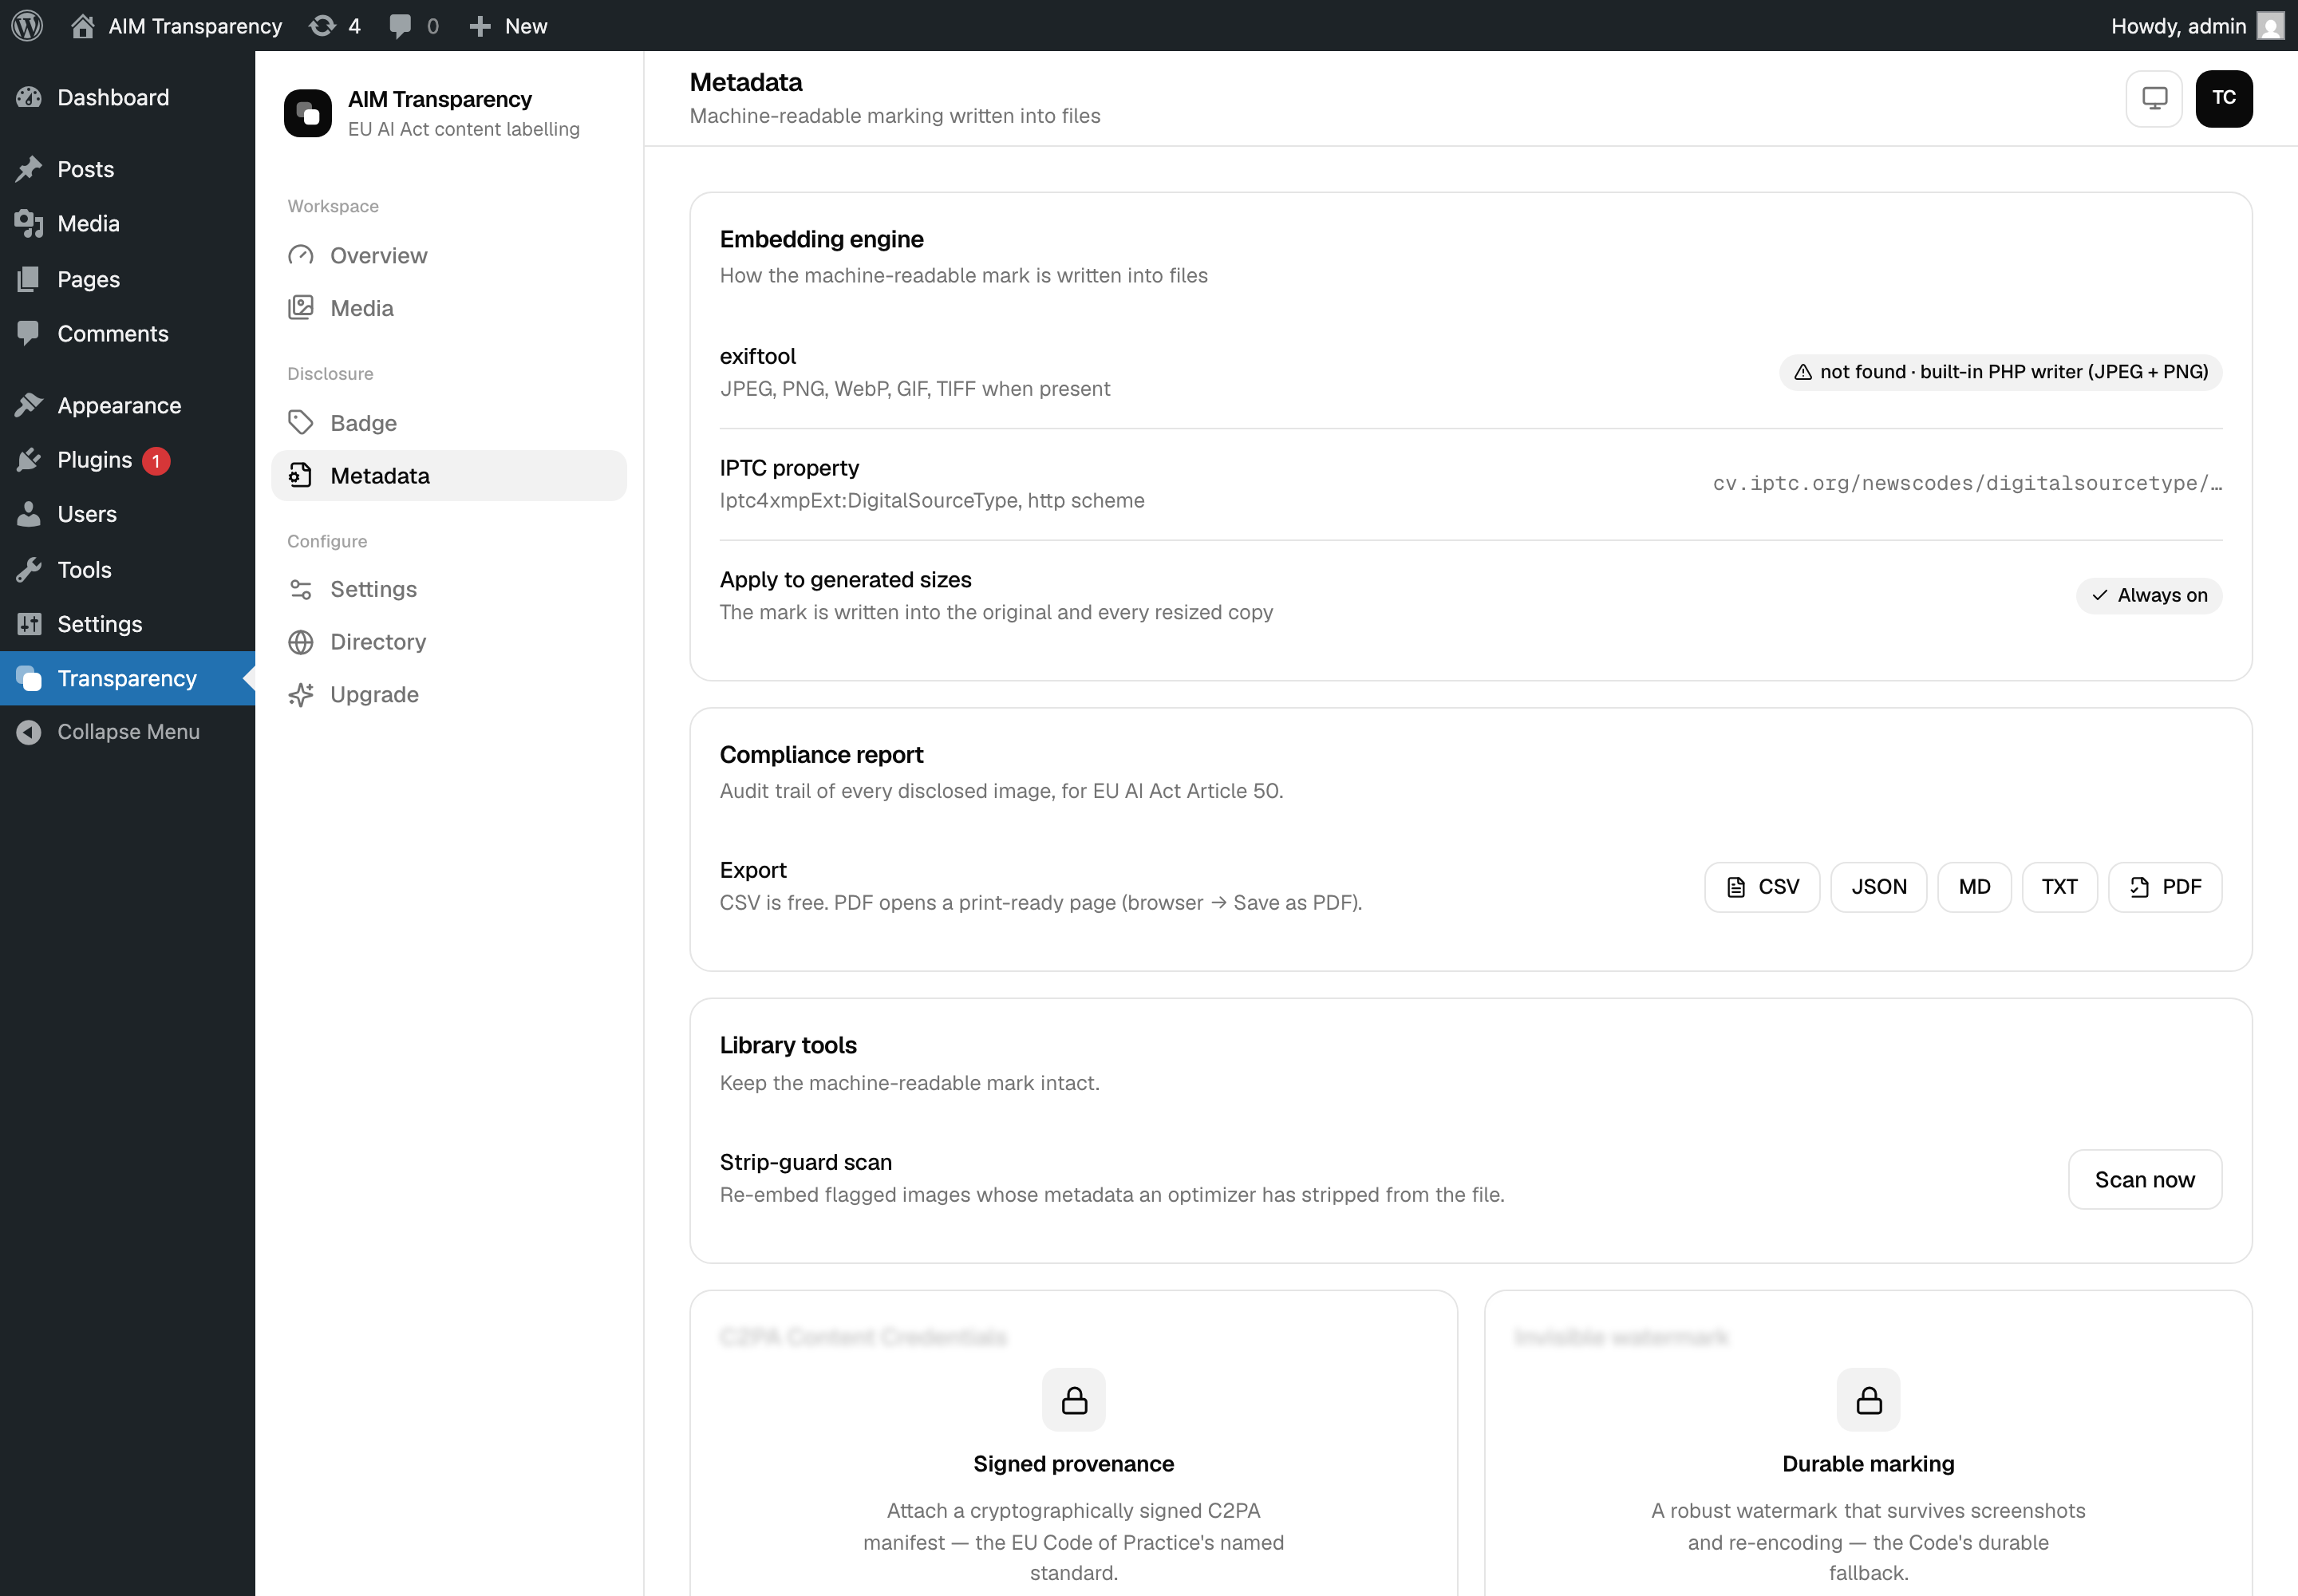Click the WordPress Media icon

pyautogui.click(x=29, y=223)
